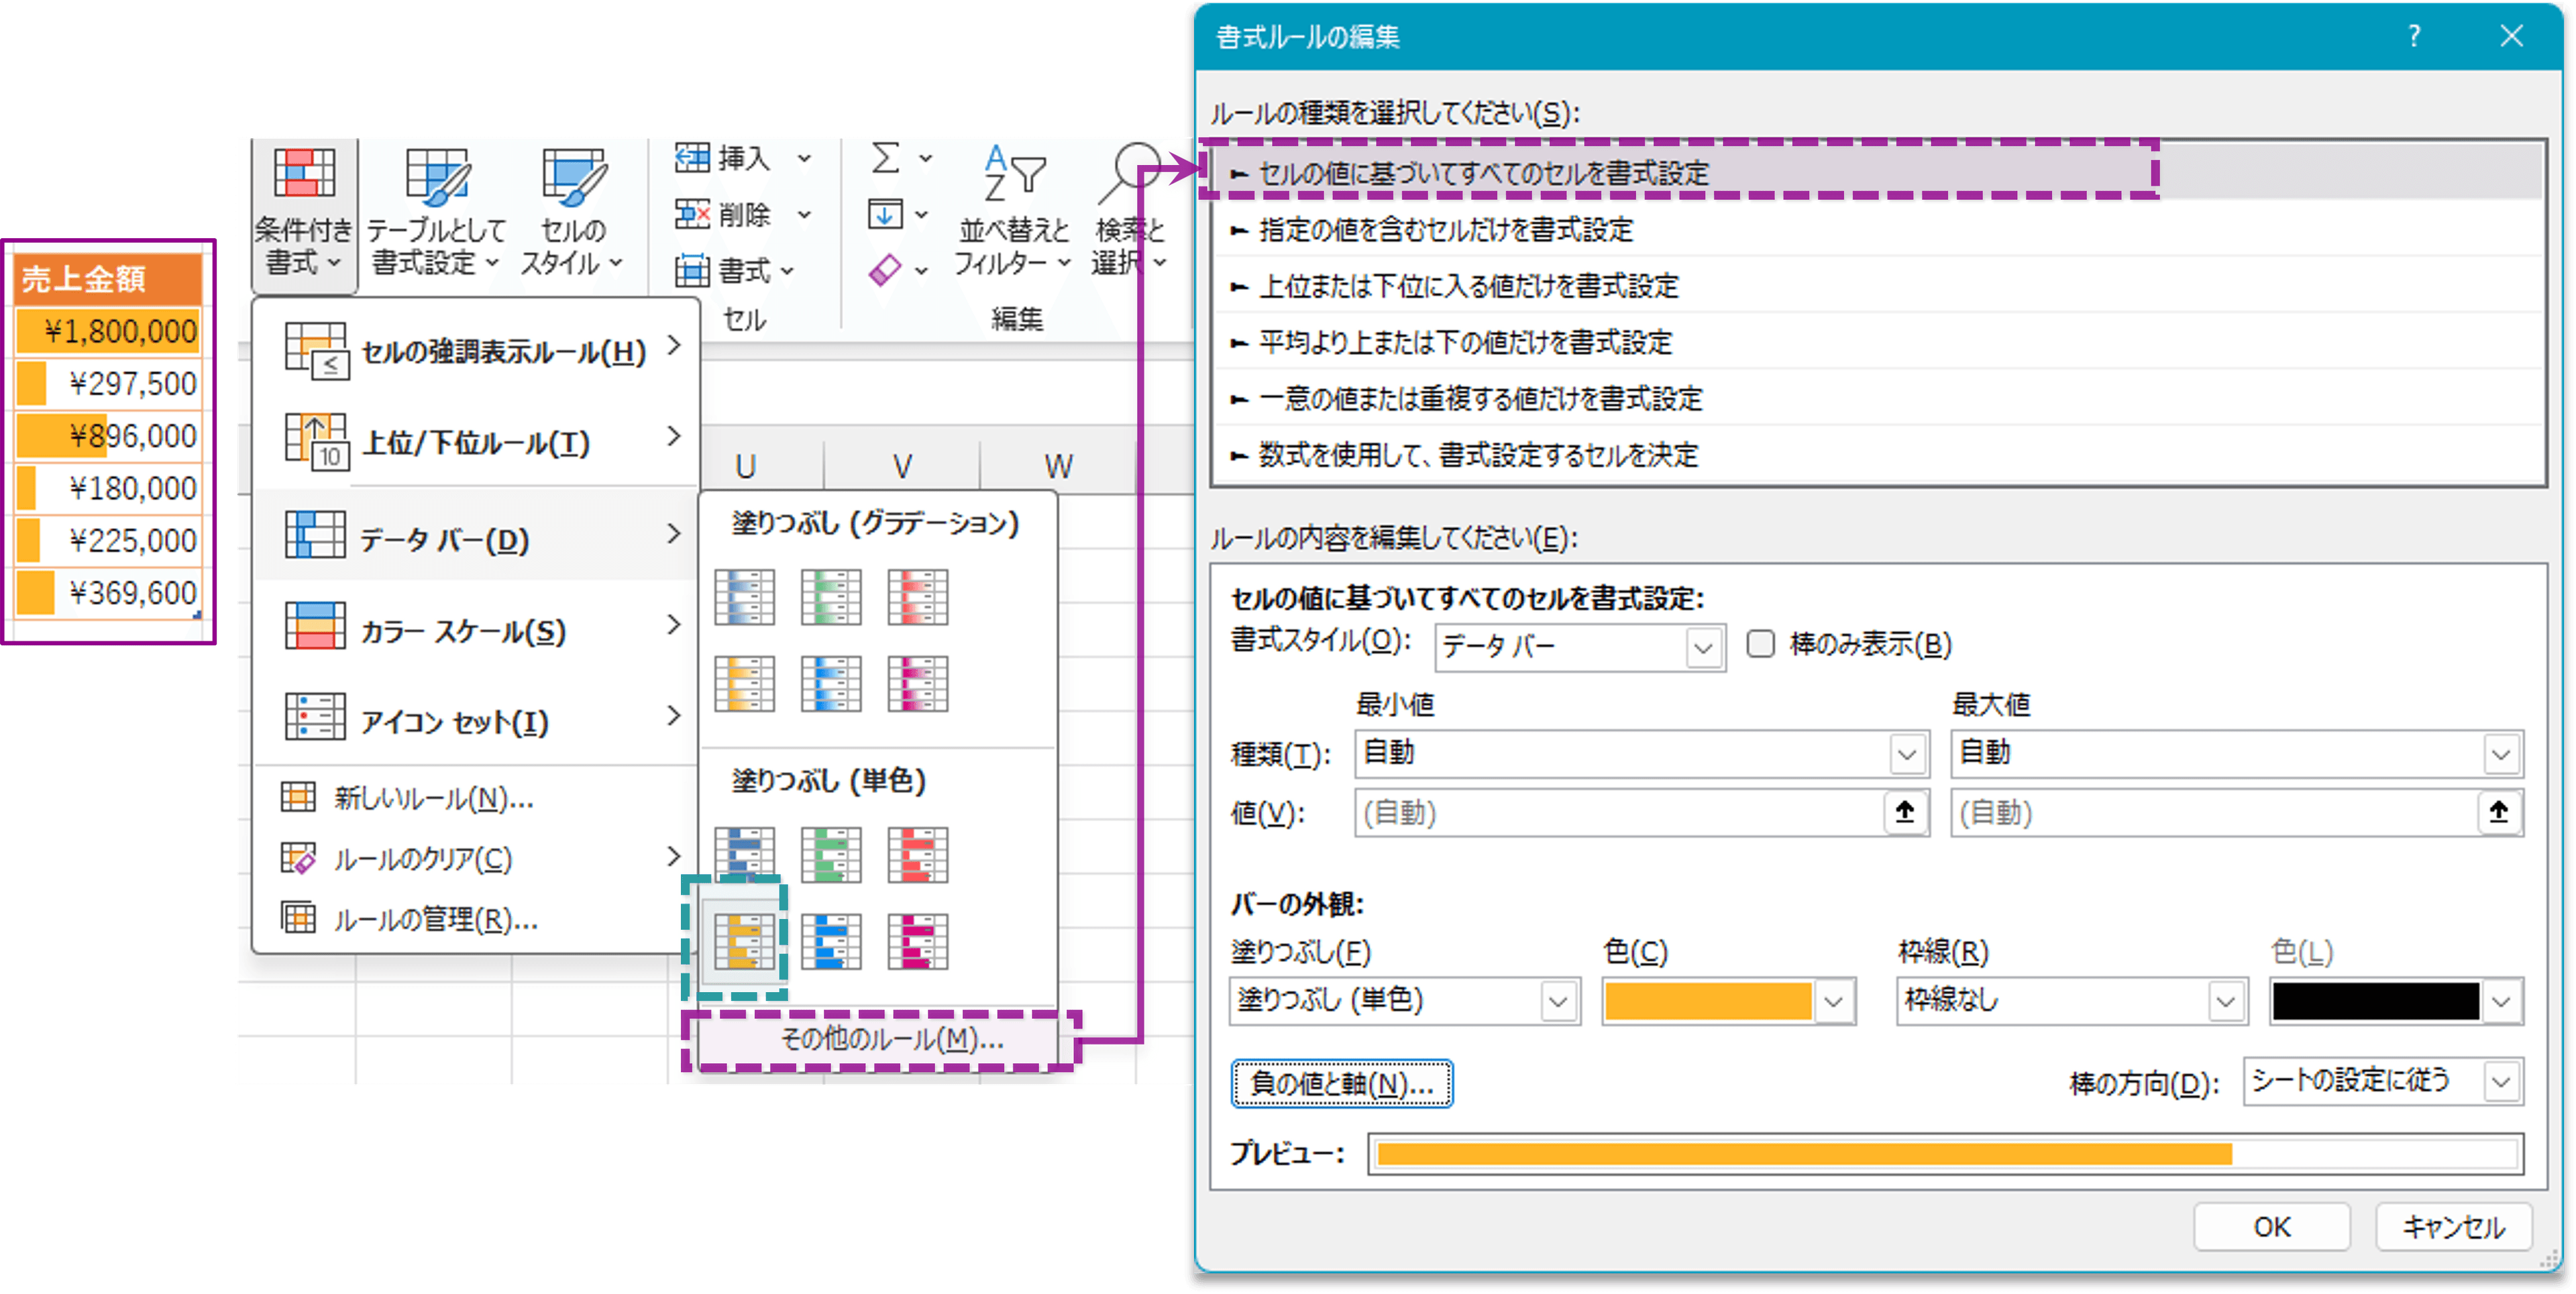Expand 書式スタイル data bar dropdown

tap(1703, 648)
